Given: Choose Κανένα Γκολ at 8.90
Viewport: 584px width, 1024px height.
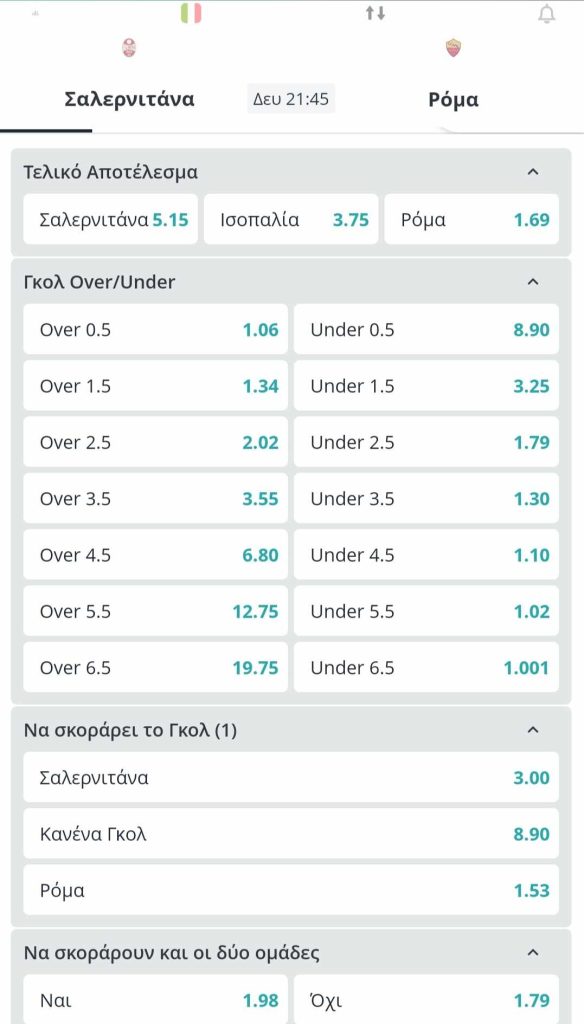Looking at the screenshot, I should 291,834.
